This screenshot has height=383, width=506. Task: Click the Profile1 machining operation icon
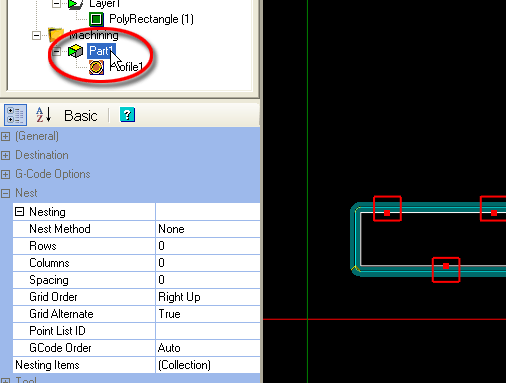96,67
